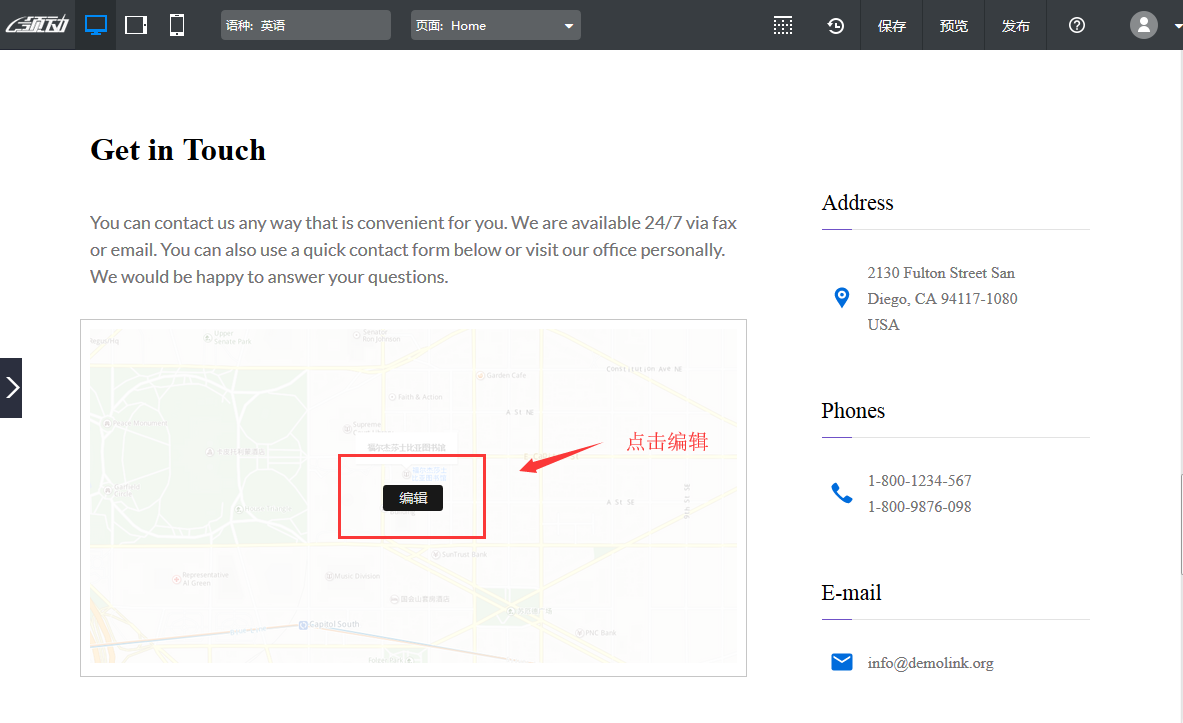The image size is (1183, 723).
Task: Click the 编辑 button on the map
Action: click(412, 498)
